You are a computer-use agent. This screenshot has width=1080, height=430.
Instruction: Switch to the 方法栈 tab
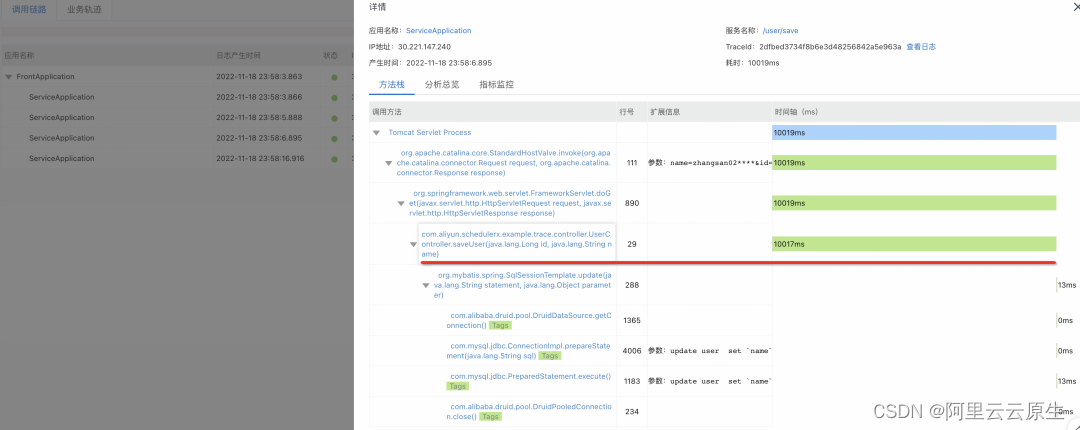(x=391, y=85)
